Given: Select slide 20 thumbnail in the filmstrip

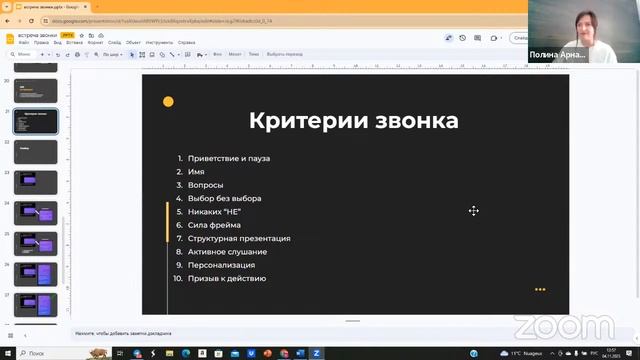Looking at the screenshot, I should click(36, 91).
